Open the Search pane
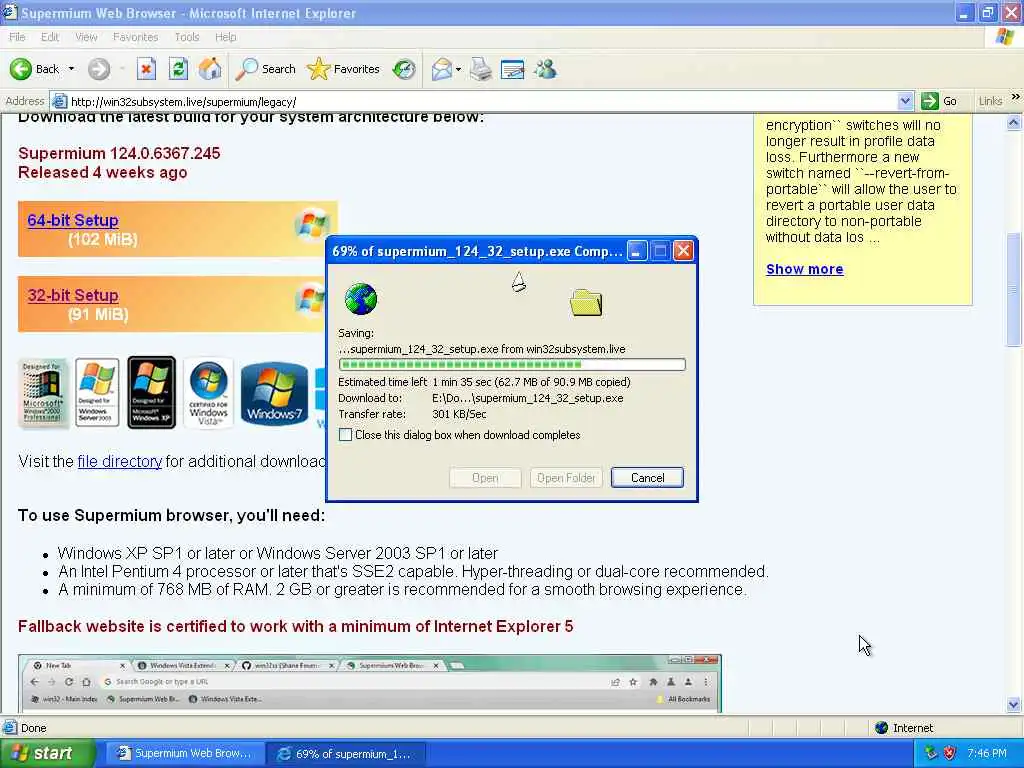Screen dimensions: 1024x768 click(265, 69)
